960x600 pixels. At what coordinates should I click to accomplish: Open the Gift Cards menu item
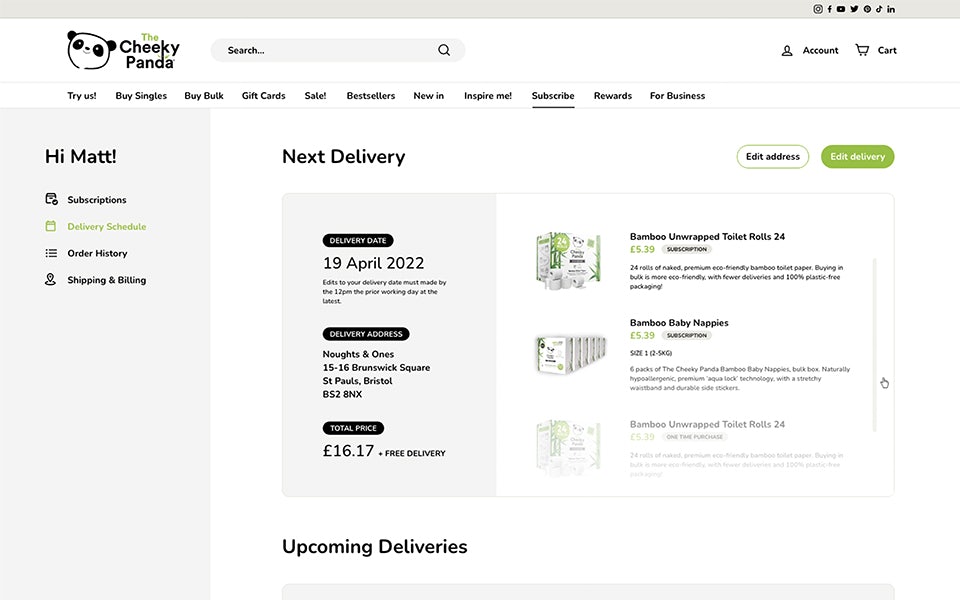tap(263, 96)
